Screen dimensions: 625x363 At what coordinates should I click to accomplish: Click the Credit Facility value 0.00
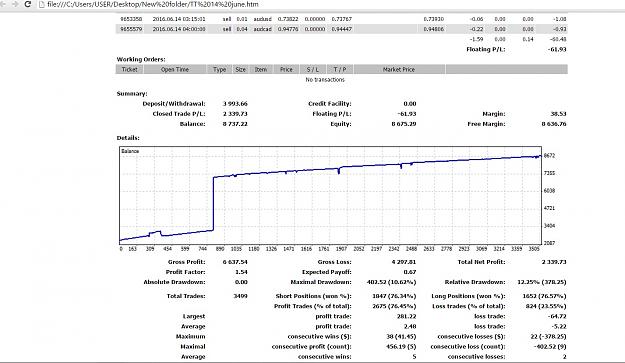[x=410, y=104]
